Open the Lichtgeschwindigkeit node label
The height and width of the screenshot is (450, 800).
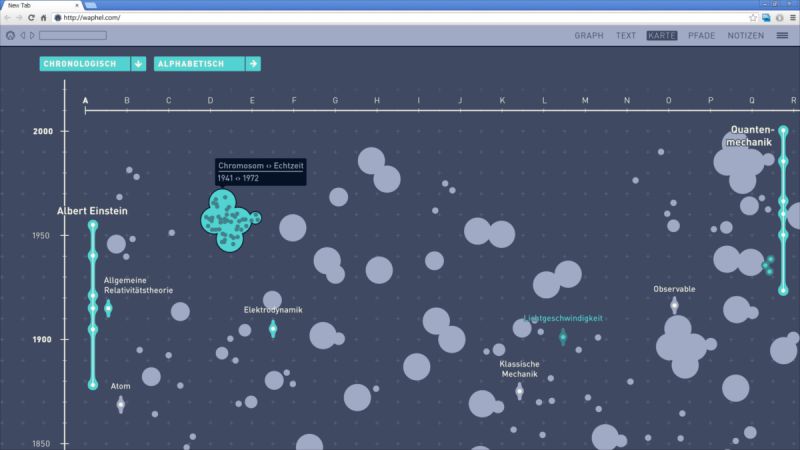(563, 319)
